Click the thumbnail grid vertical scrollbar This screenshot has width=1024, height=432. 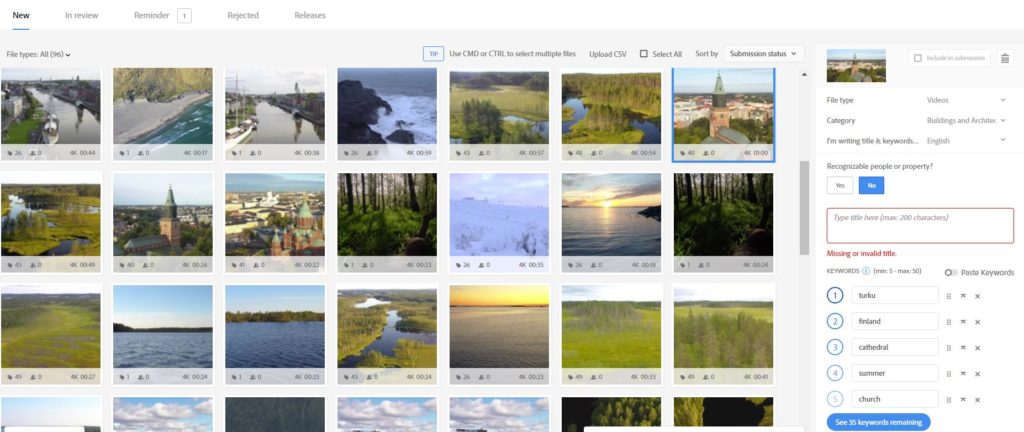(804, 208)
